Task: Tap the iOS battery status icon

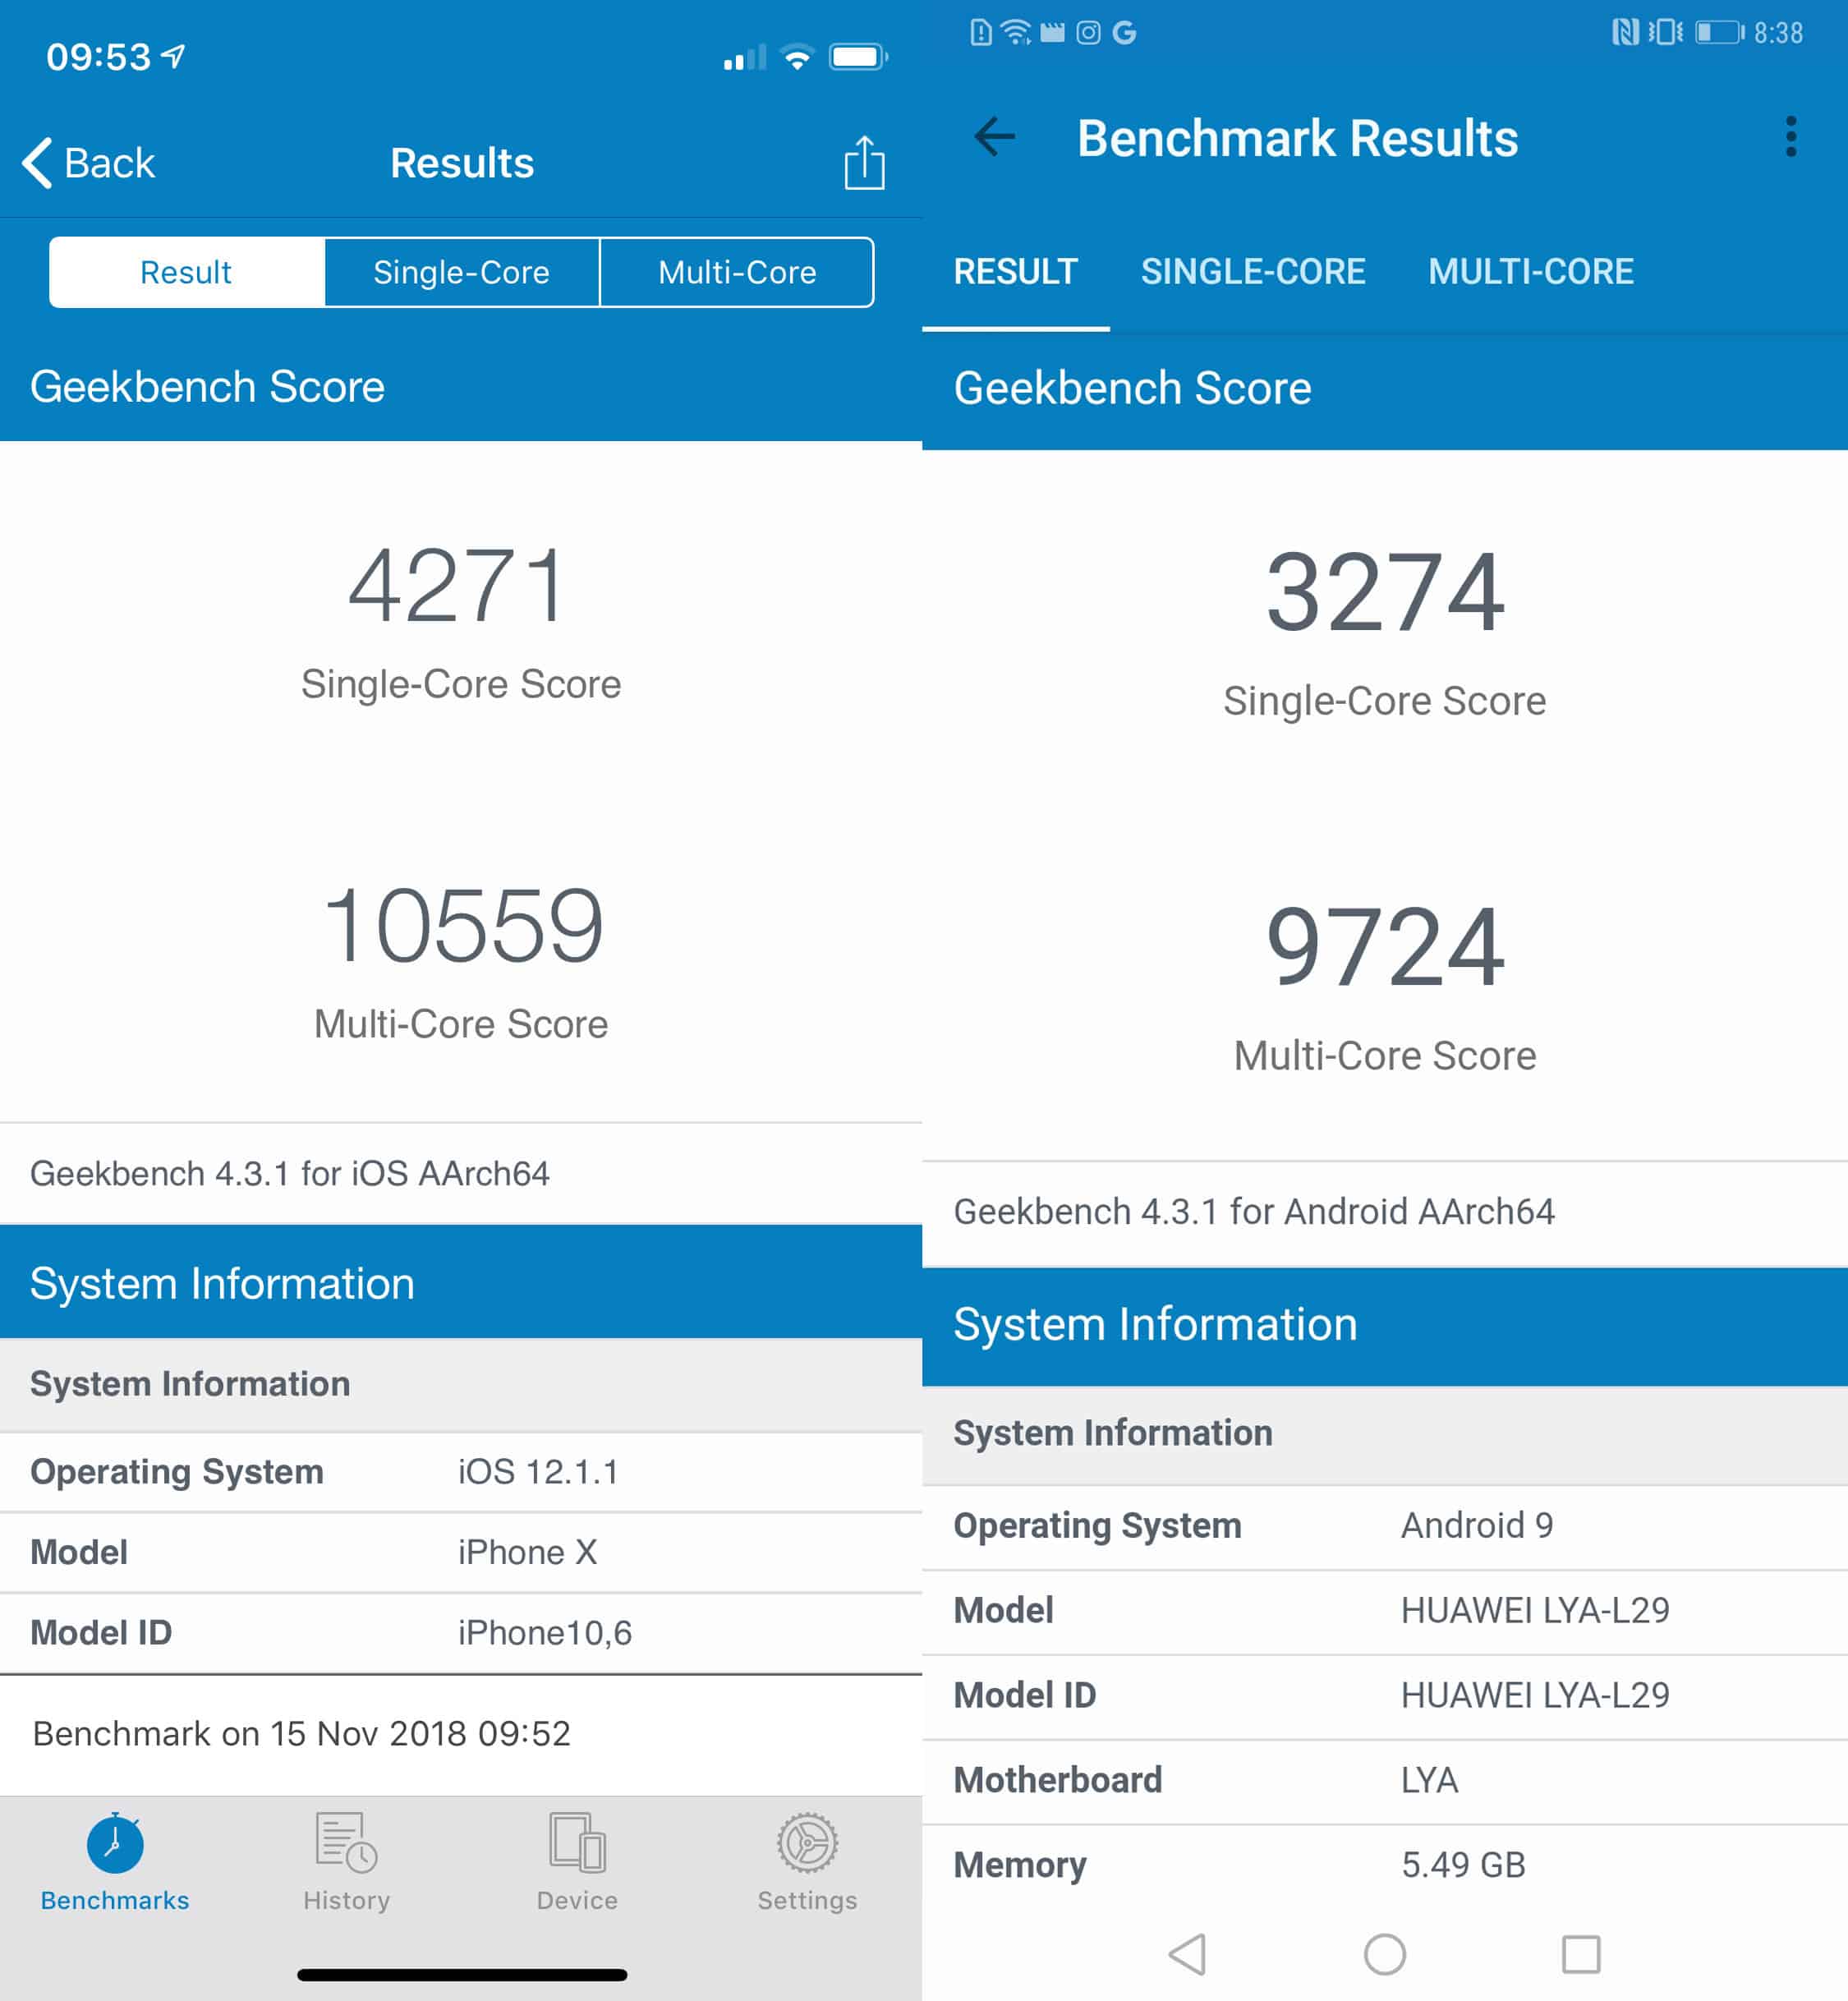Action: [x=858, y=57]
